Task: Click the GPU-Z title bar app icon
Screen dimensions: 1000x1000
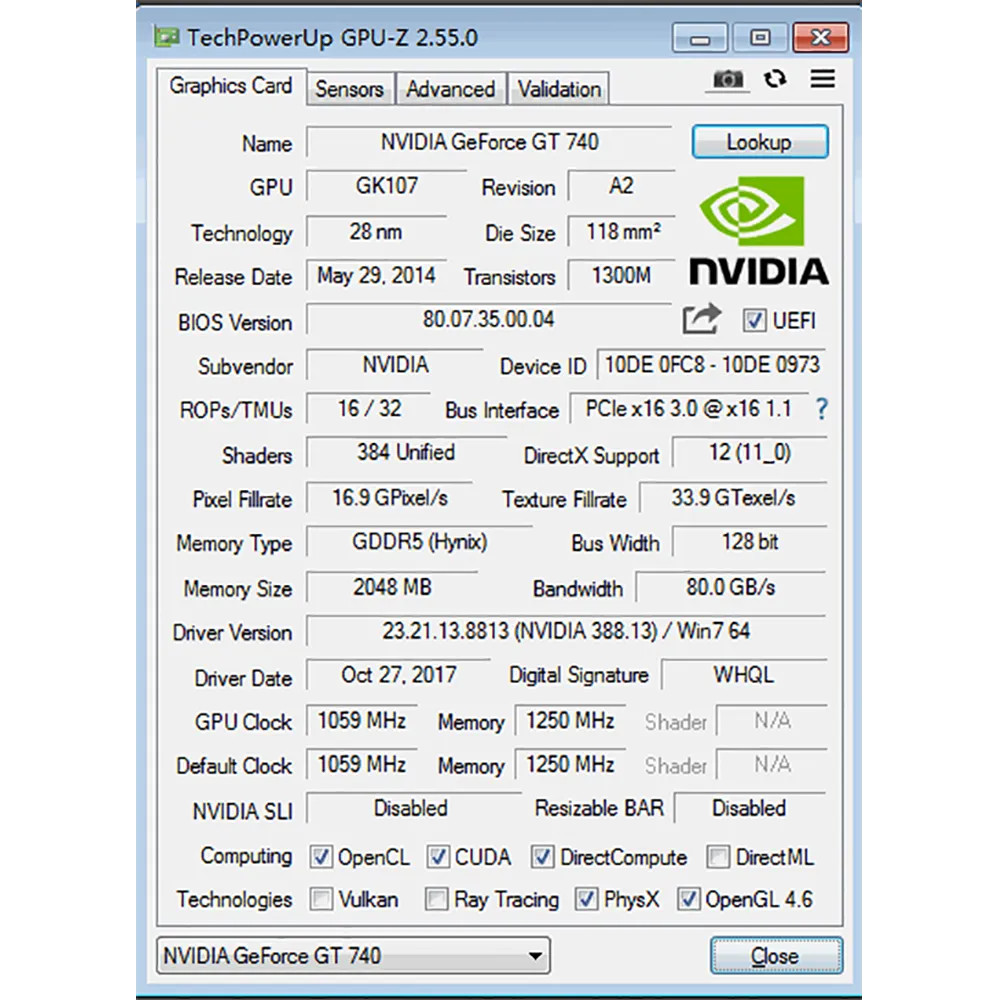Action: (x=167, y=37)
